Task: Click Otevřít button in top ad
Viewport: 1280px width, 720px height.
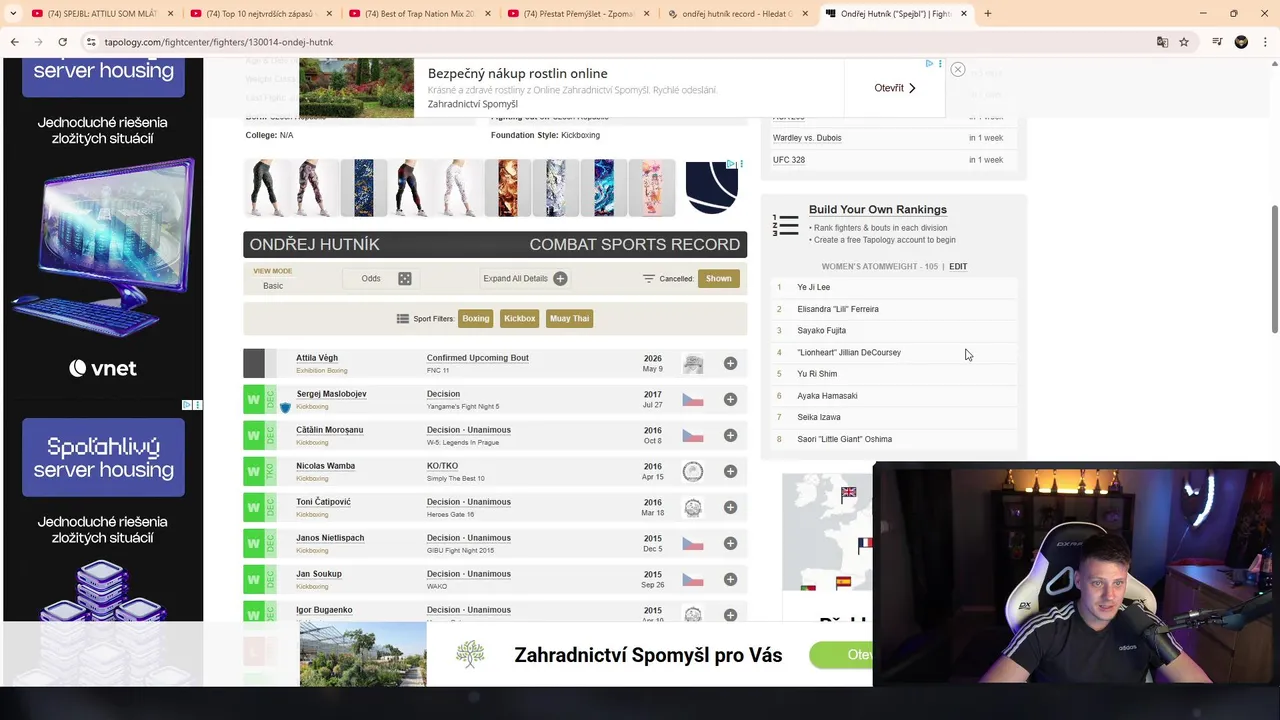Action: click(895, 88)
